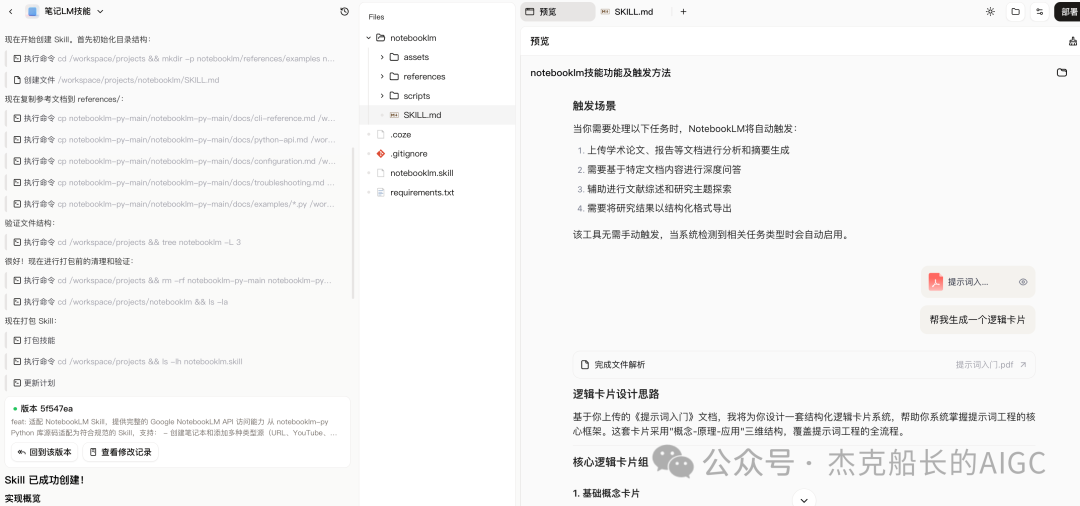This screenshot has height=506, width=1080.
Task: Click the assets folder icon
Action: pos(394,57)
